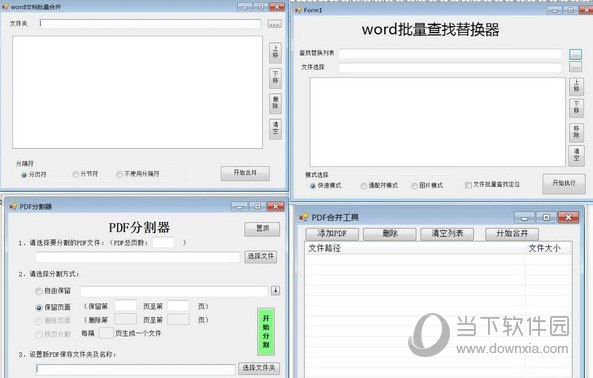Click 删除 in the Word merge window

(275, 103)
